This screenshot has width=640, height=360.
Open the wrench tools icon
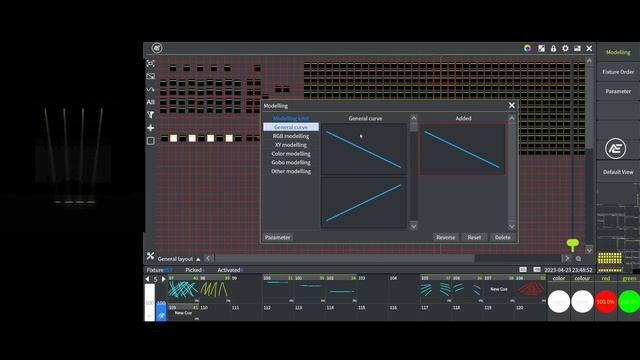[x=150, y=256]
